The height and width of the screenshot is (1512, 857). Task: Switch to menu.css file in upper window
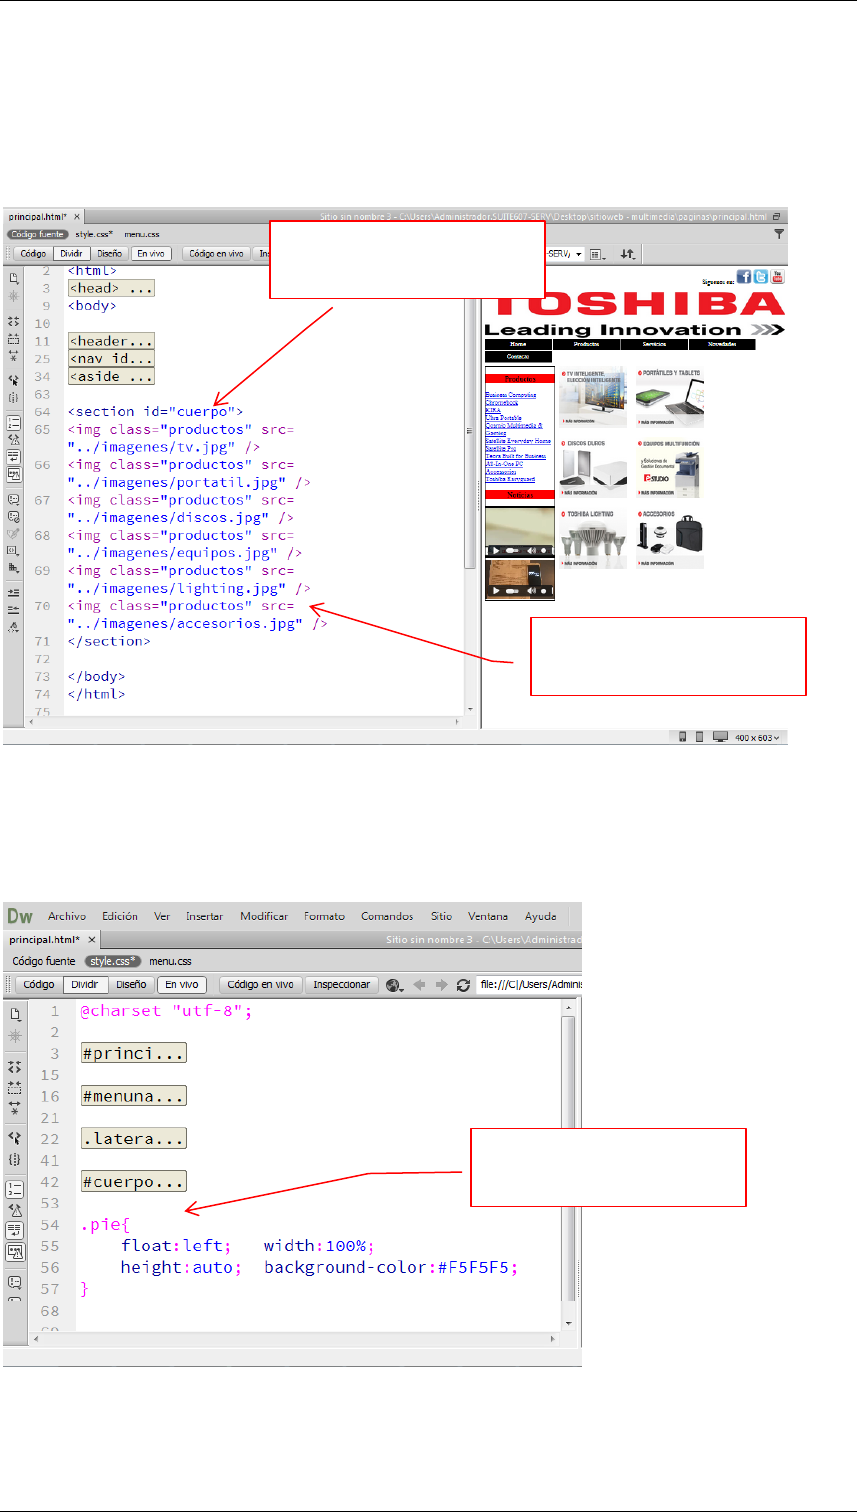click(x=141, y=234)
